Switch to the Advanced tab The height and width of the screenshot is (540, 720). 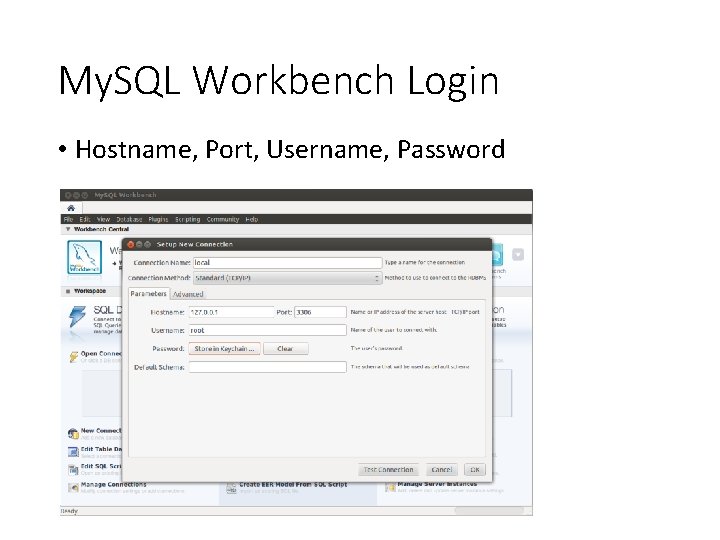[x=188, y=294]
